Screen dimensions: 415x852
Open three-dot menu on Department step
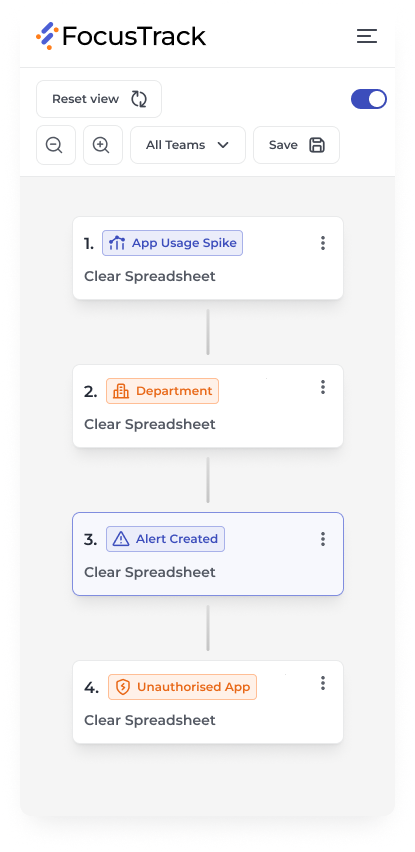[x=323, y=387]
